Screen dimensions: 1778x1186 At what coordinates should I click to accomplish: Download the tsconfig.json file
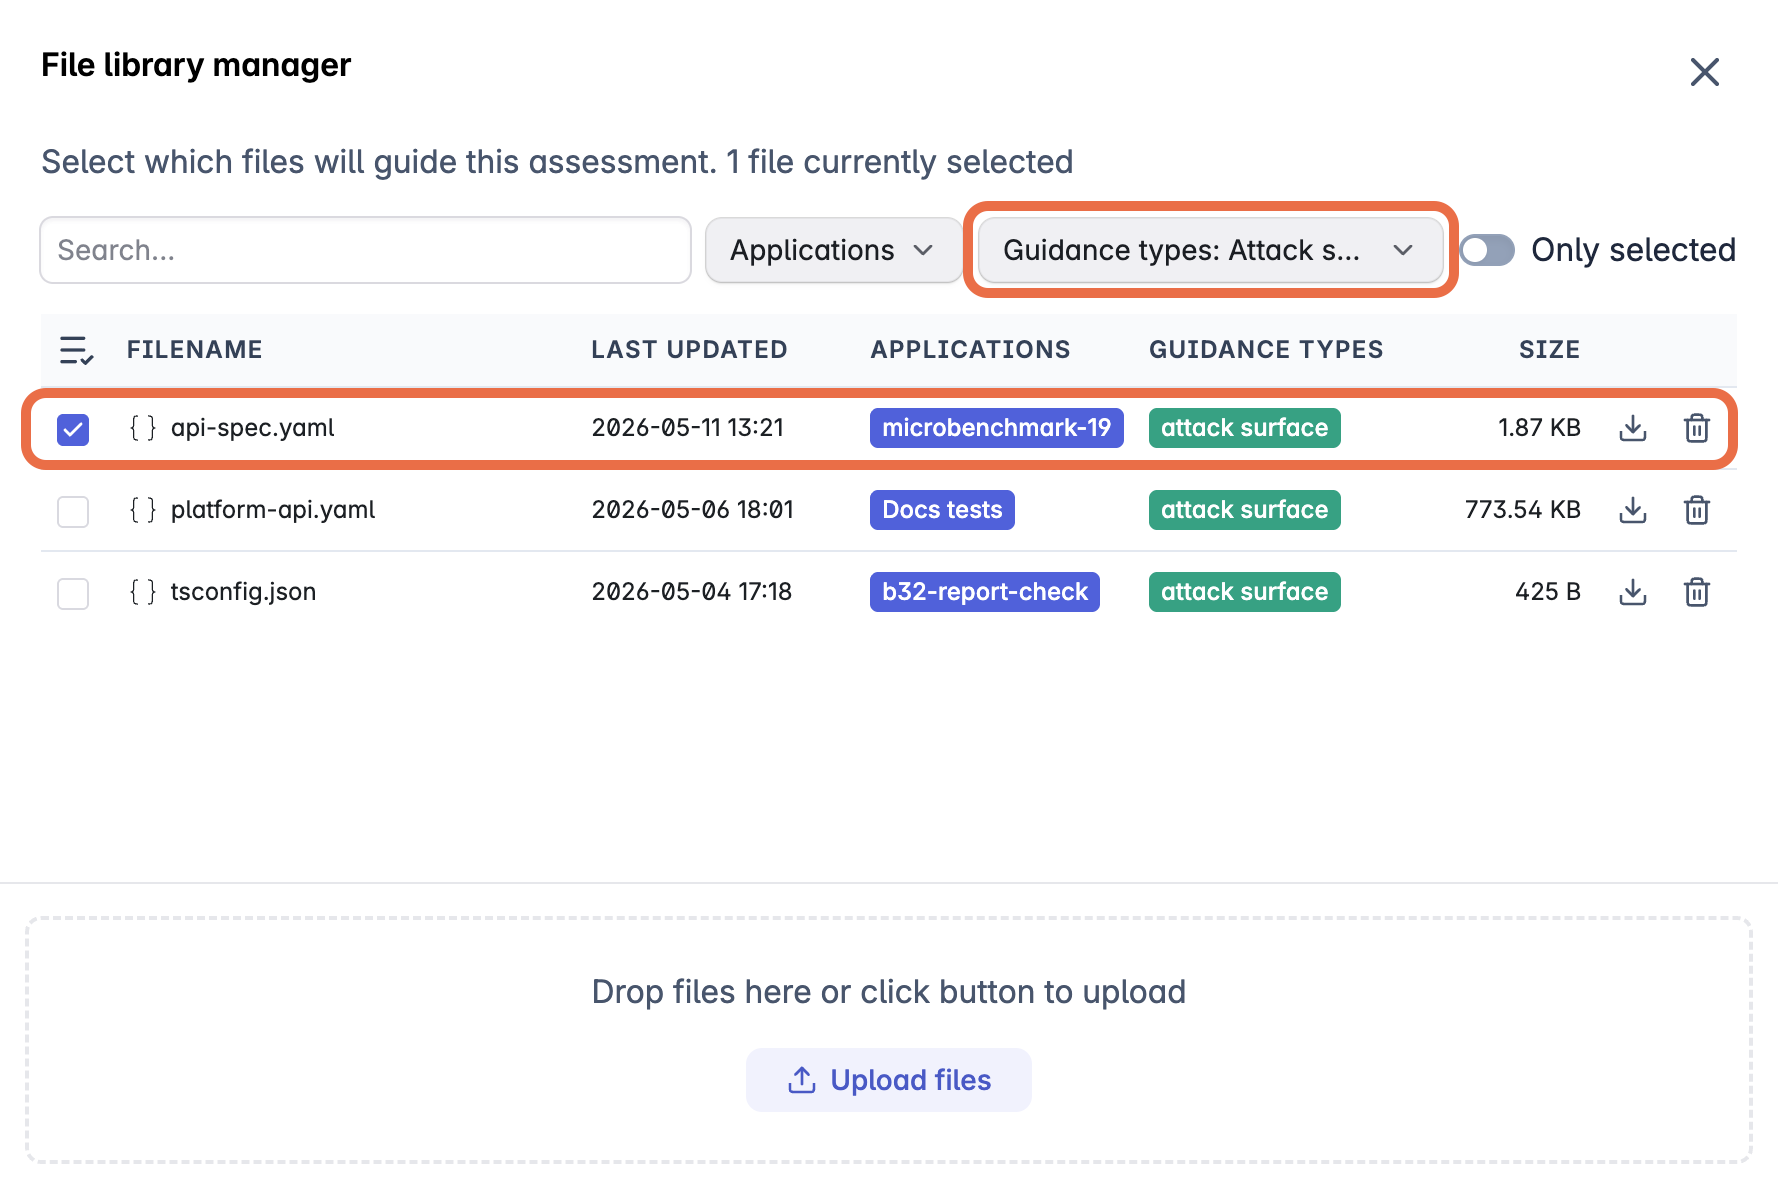click(x=1633, y=592)
